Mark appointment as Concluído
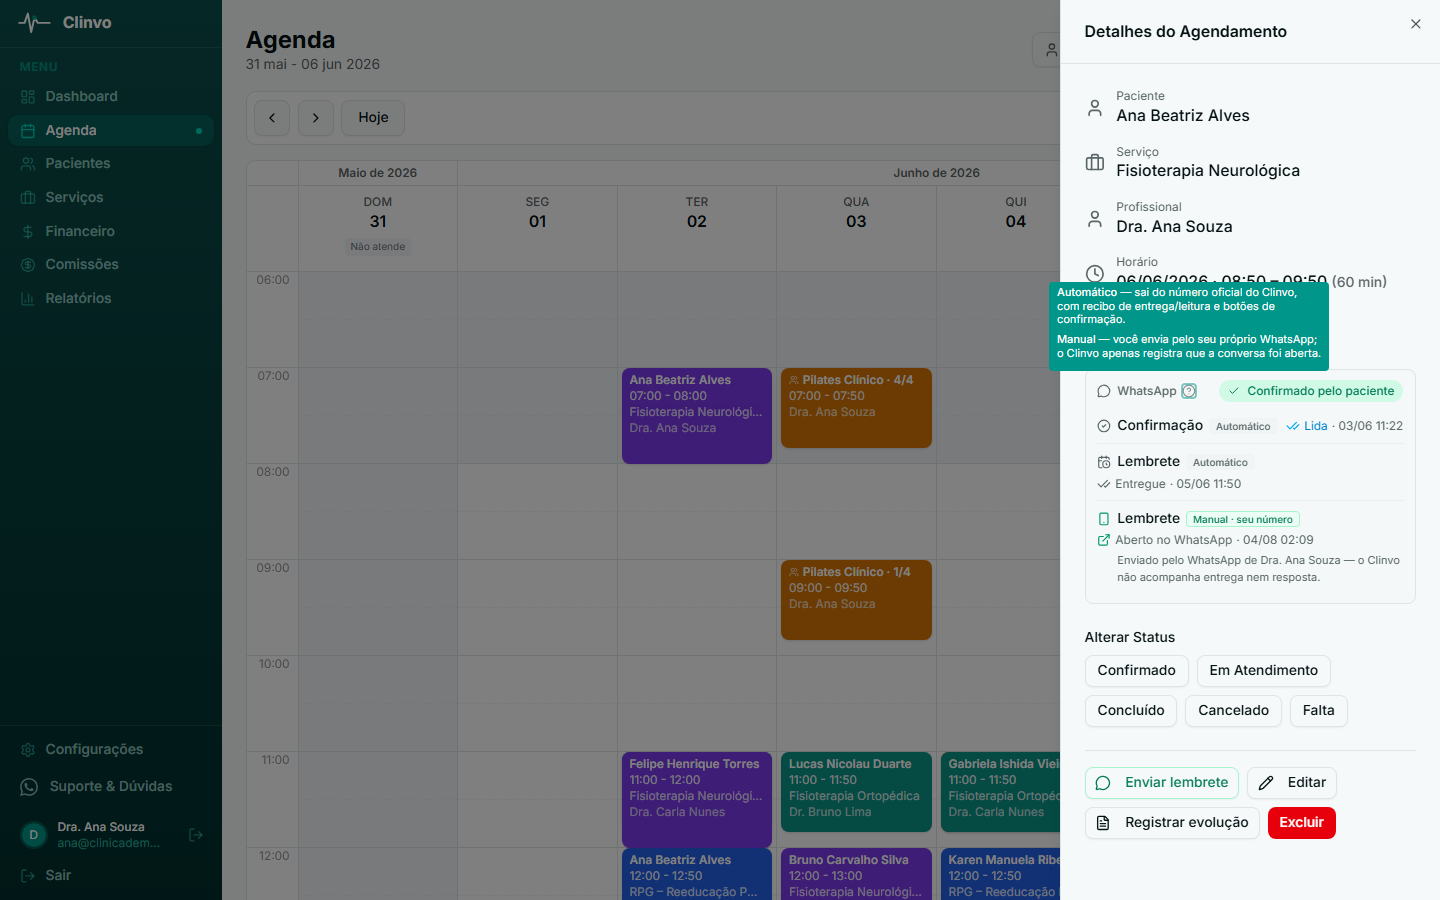The height and width of the screenshot is (900, 1440). pos(1131,711)
